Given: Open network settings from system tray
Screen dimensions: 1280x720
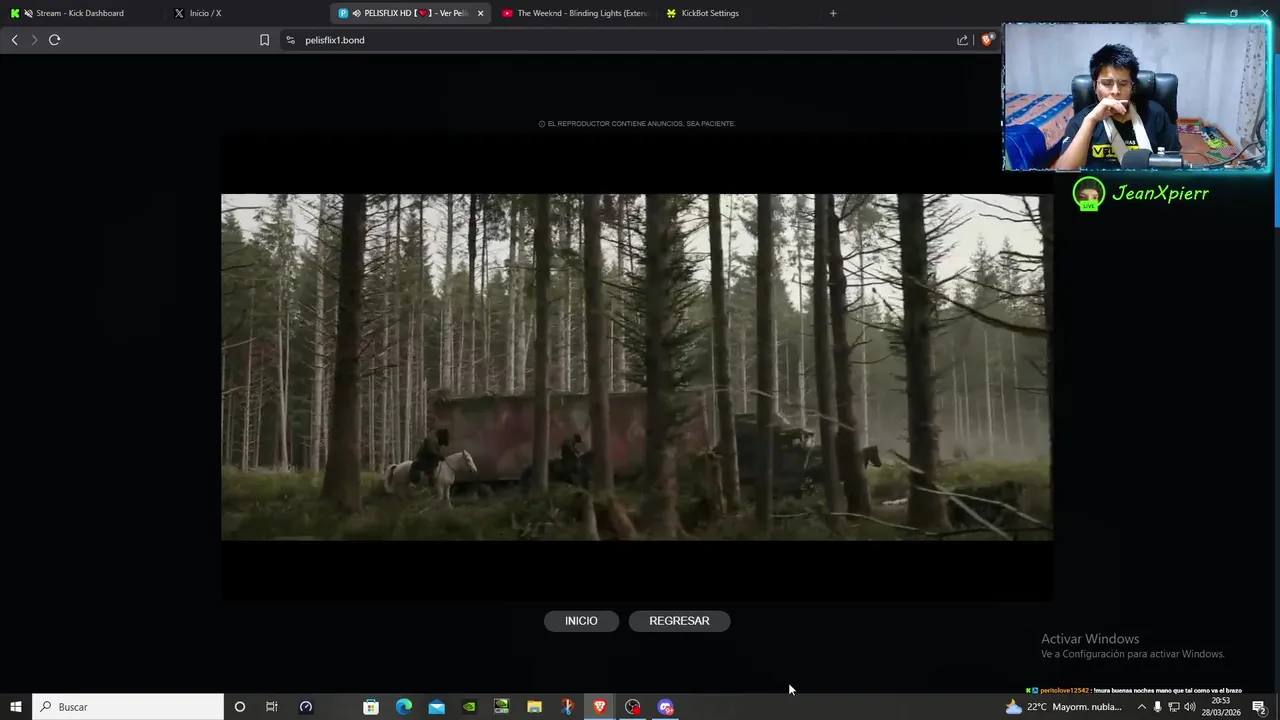Looking at the screenshot, I should click(x=1173, y=707).
